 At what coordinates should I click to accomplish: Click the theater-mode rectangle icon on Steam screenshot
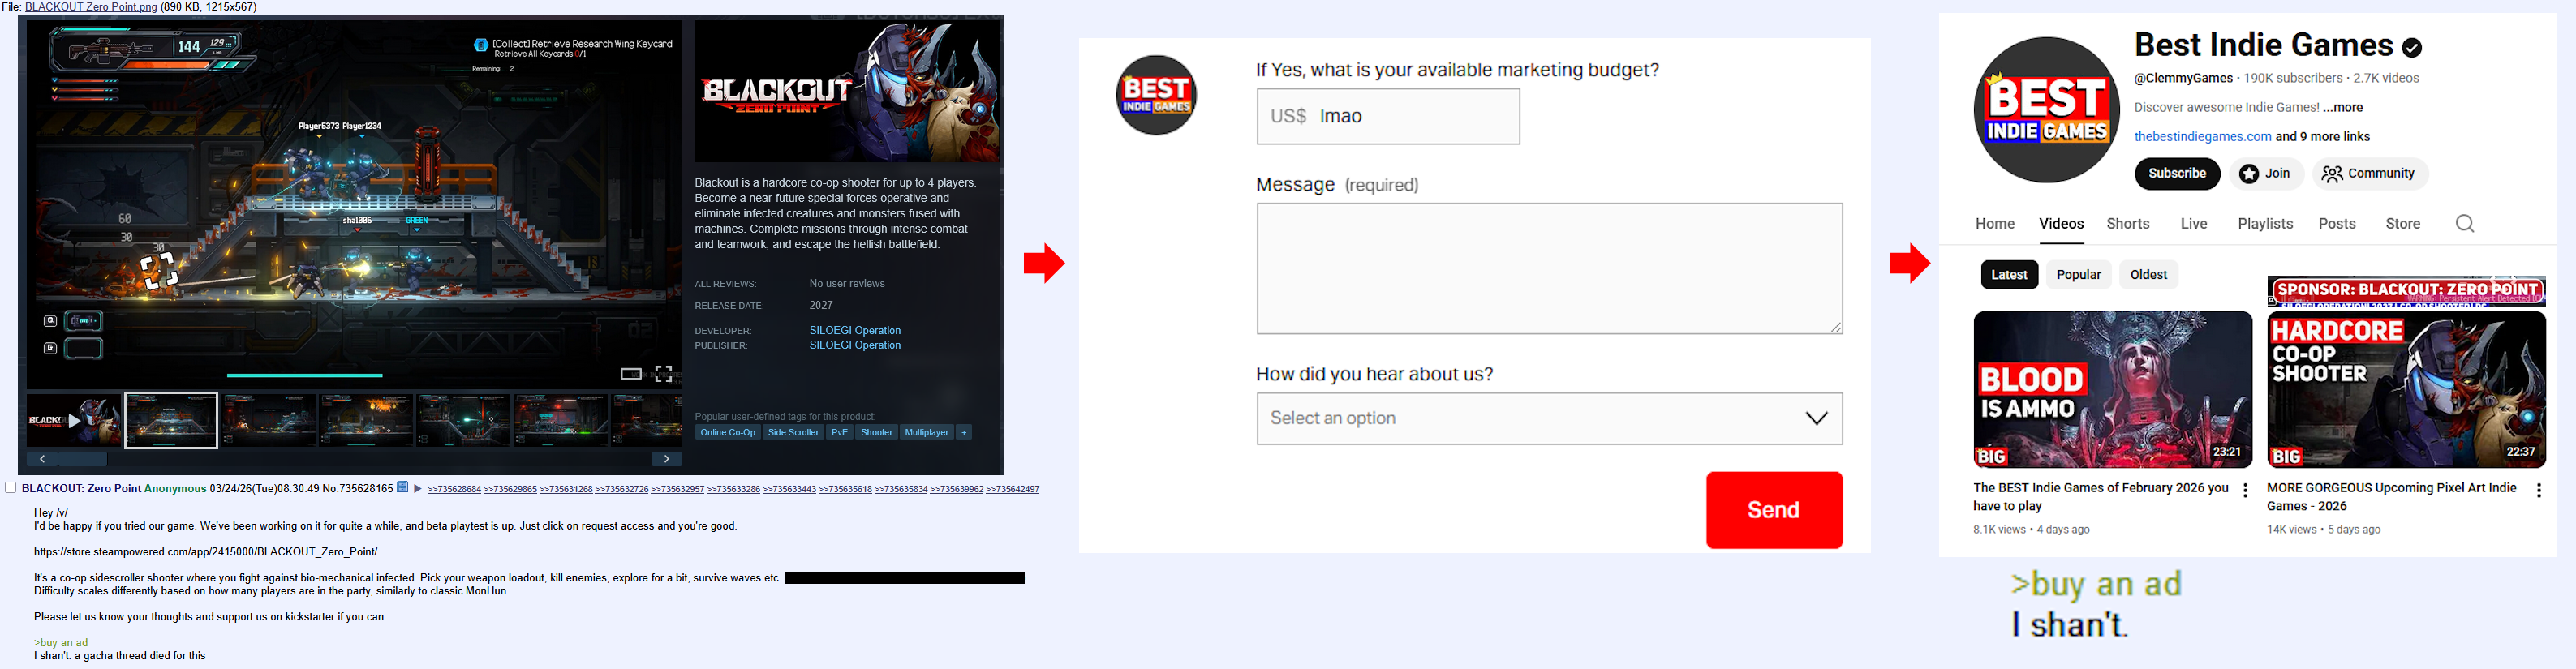(x=631, y=374)
